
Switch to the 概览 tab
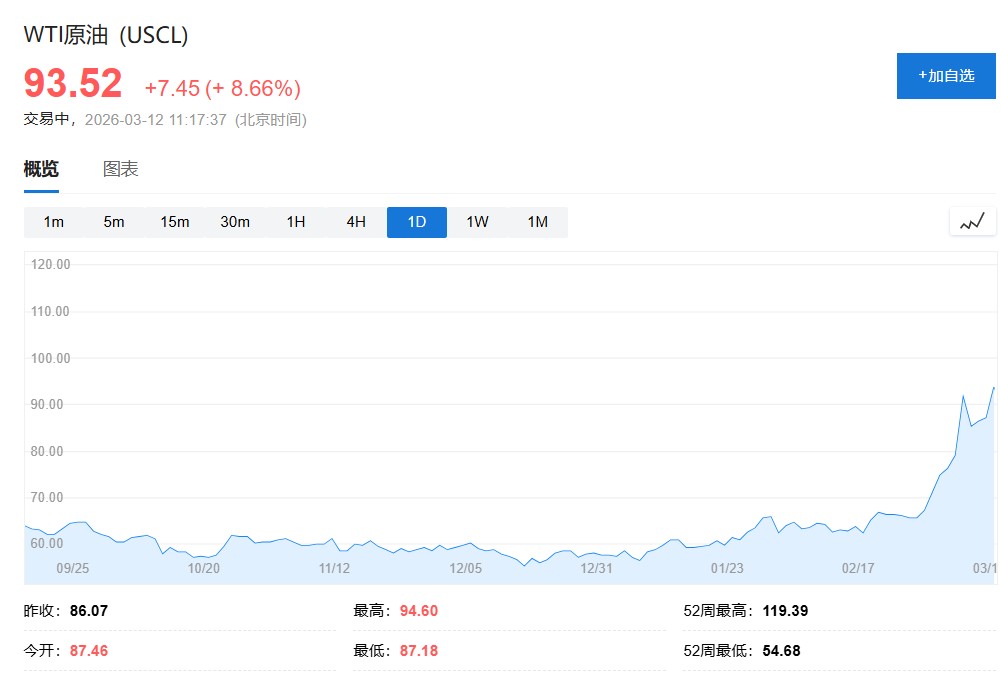(41, 169)
